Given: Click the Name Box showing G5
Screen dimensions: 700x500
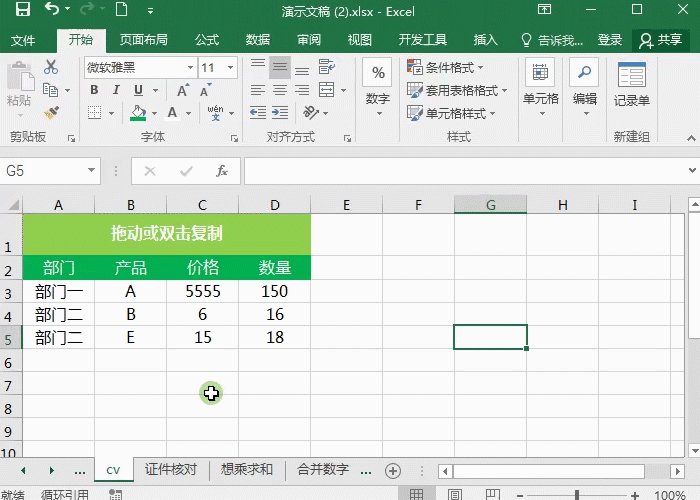Looking at the screenshot, I should tap(50, 171).
